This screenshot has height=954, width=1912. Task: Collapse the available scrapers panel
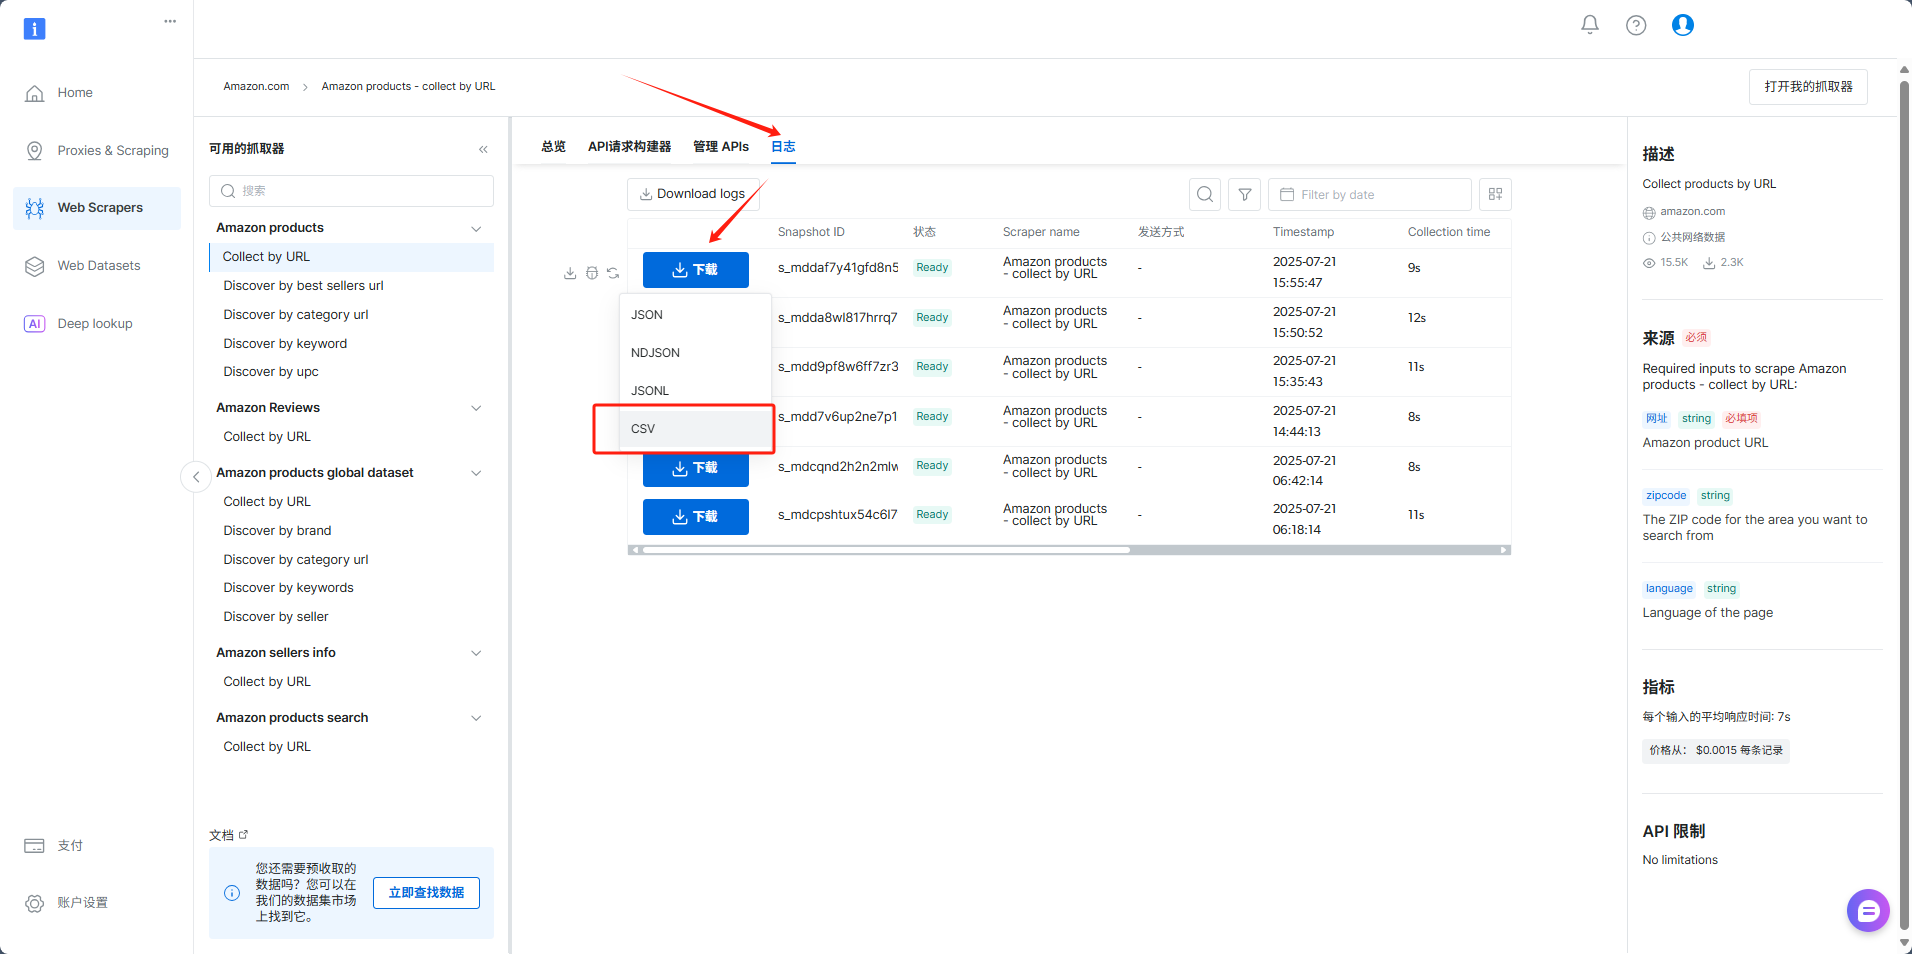tap(483, 149)
